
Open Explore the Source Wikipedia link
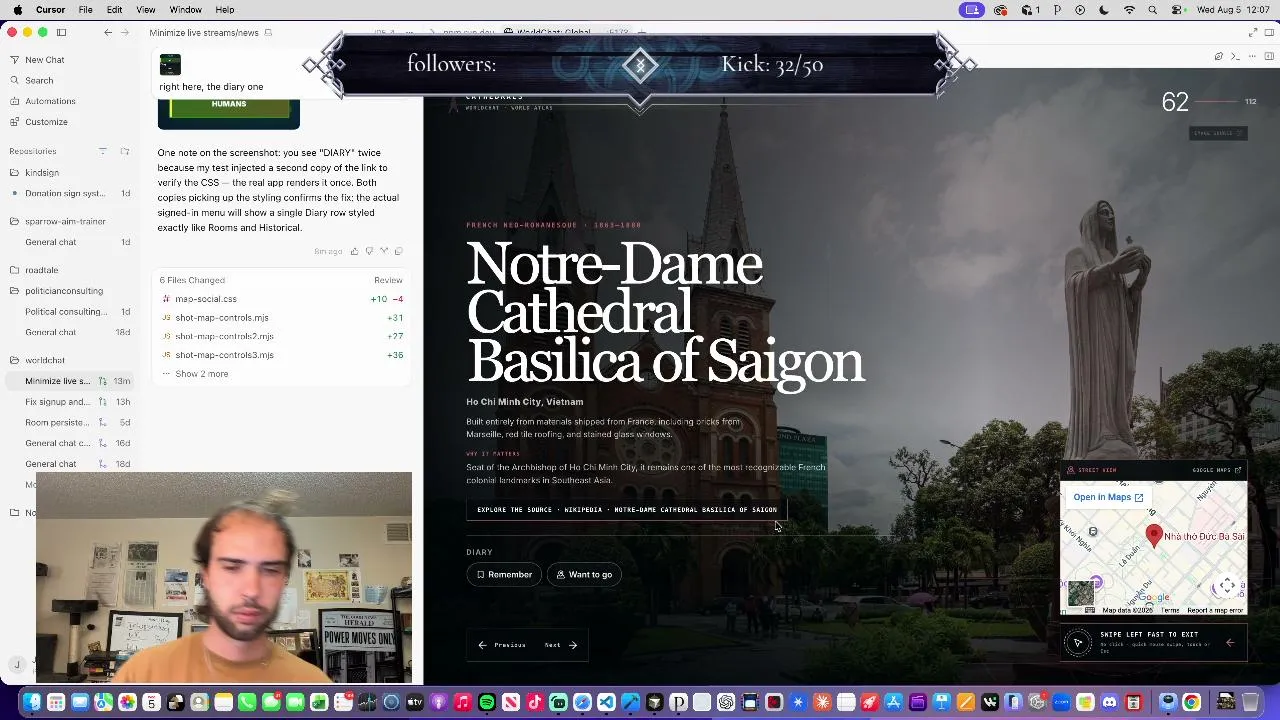coord(627,510)
